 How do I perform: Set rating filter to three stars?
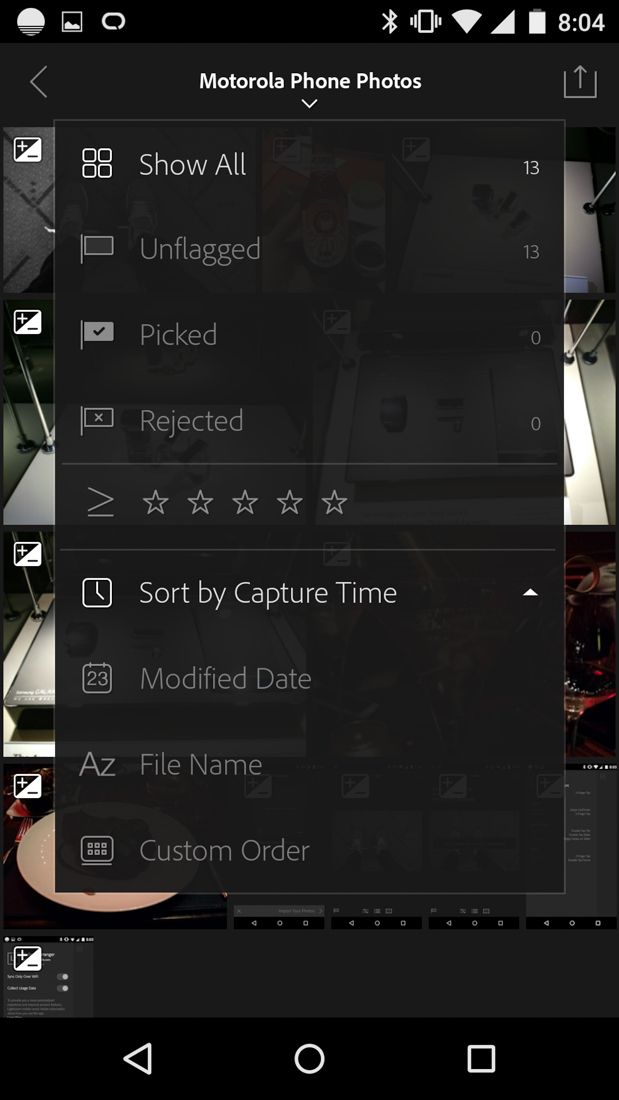[x=245, y=503]
